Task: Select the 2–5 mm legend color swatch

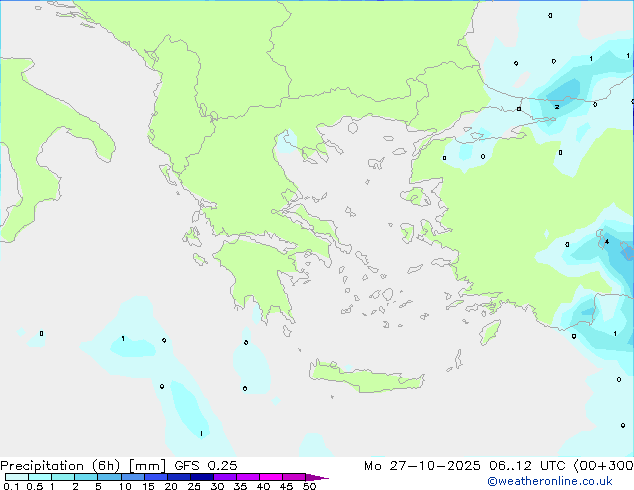Action: (86, 477)
